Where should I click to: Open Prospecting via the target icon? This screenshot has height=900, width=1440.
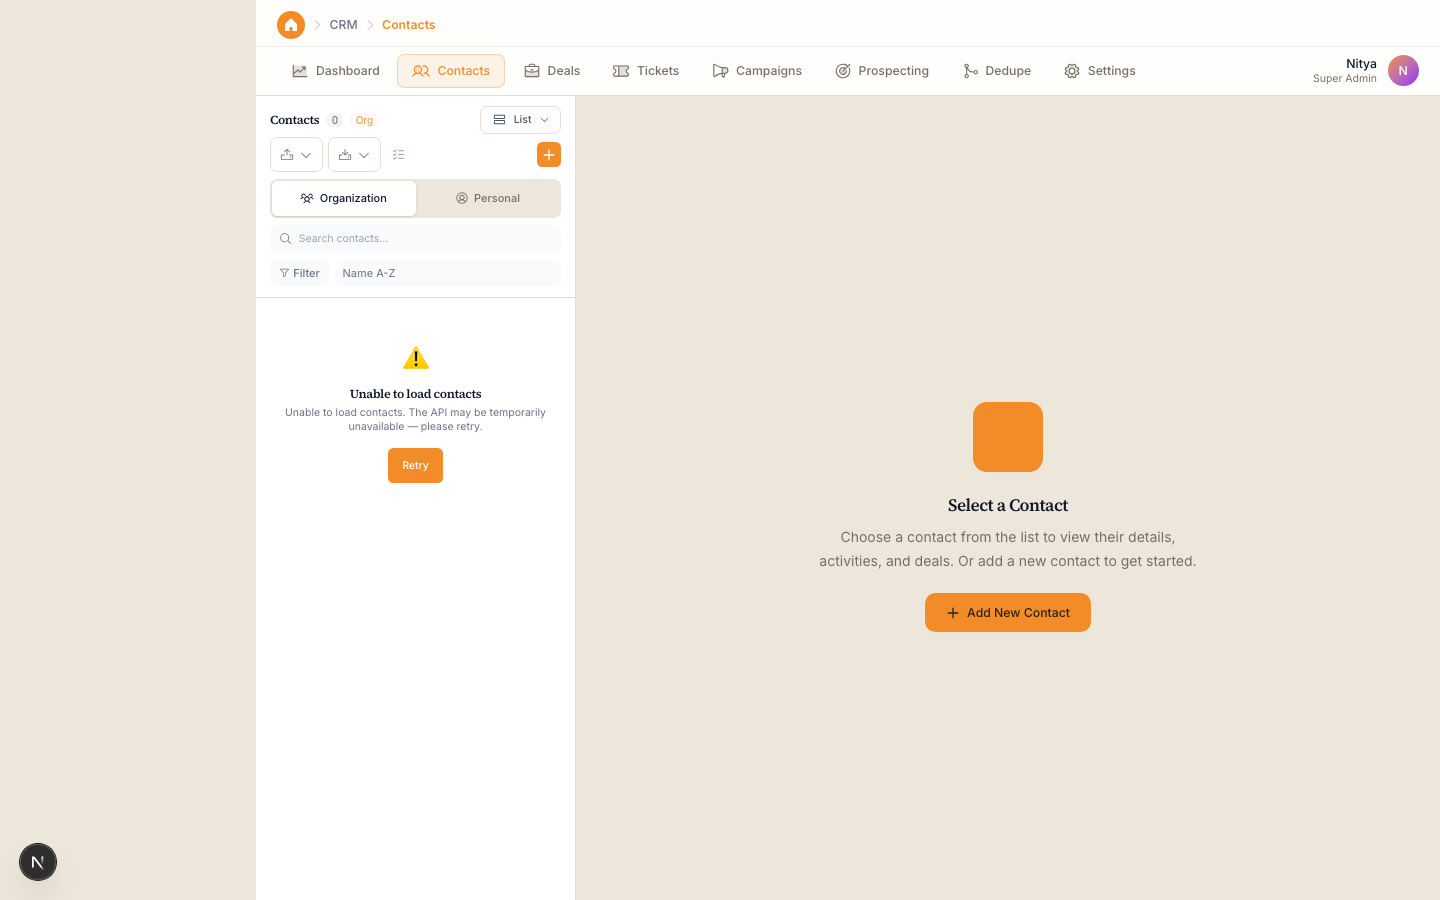(843, 71)
